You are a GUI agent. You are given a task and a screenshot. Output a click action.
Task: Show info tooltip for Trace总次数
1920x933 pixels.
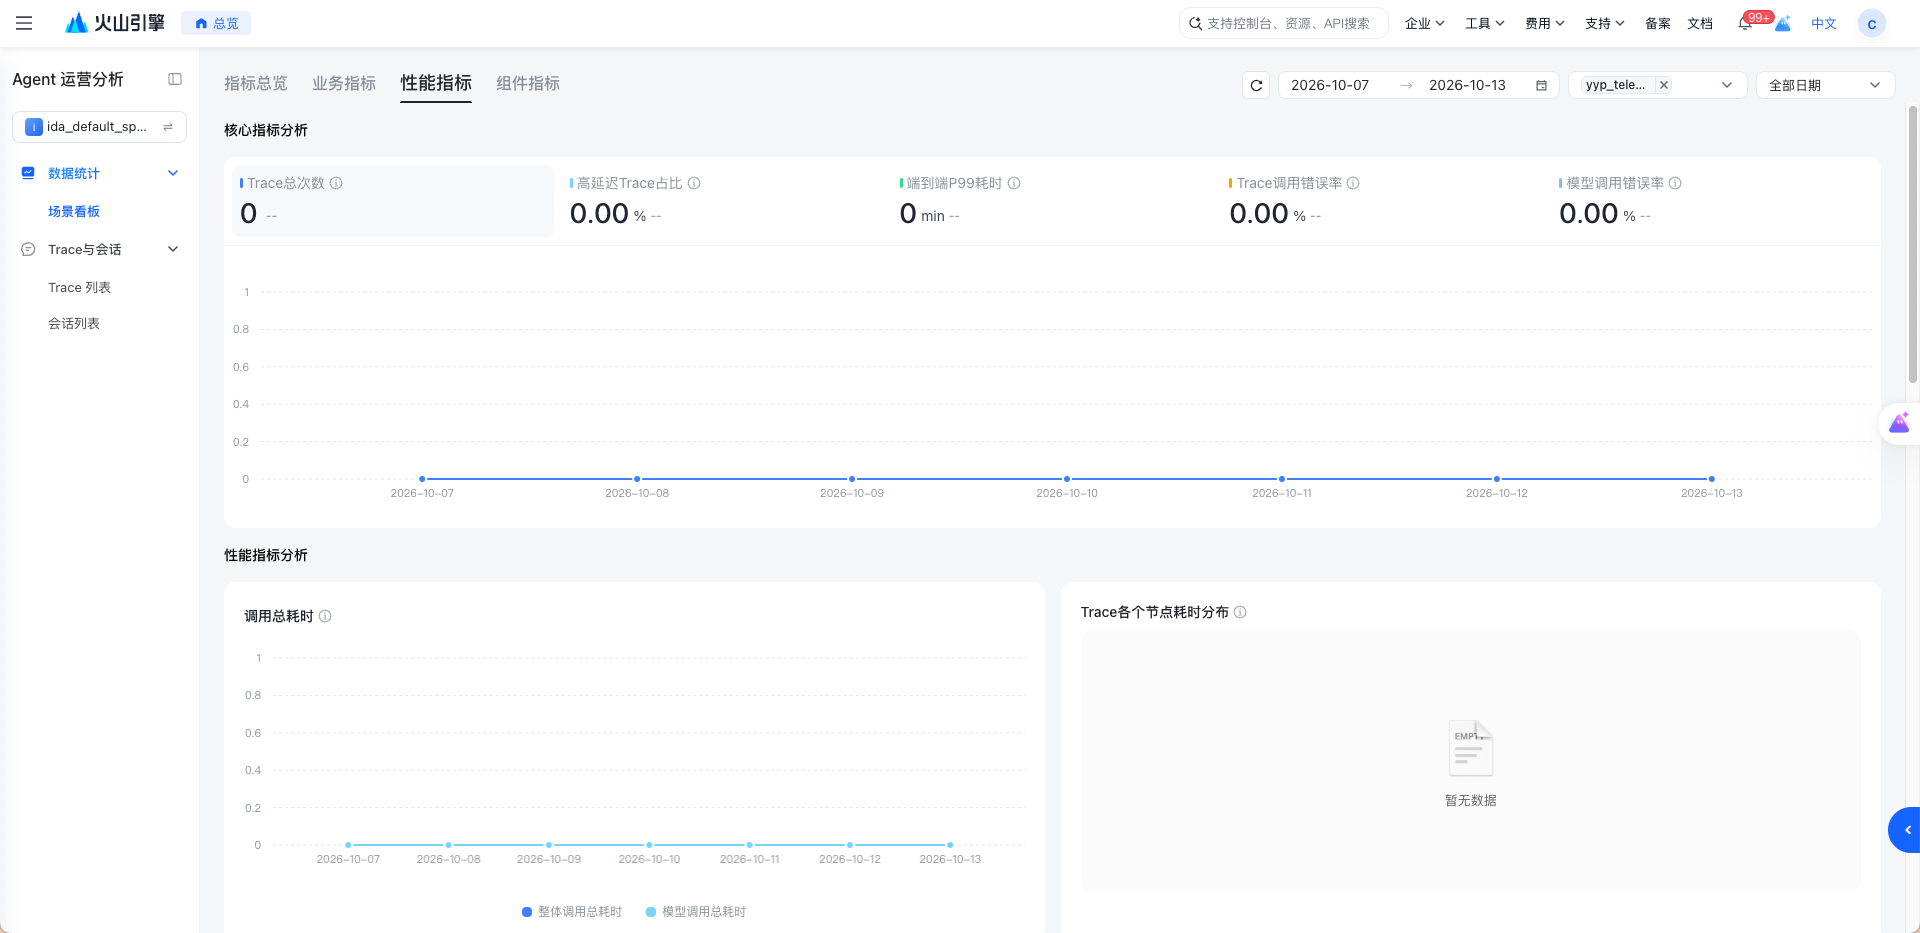click(336, 183)
